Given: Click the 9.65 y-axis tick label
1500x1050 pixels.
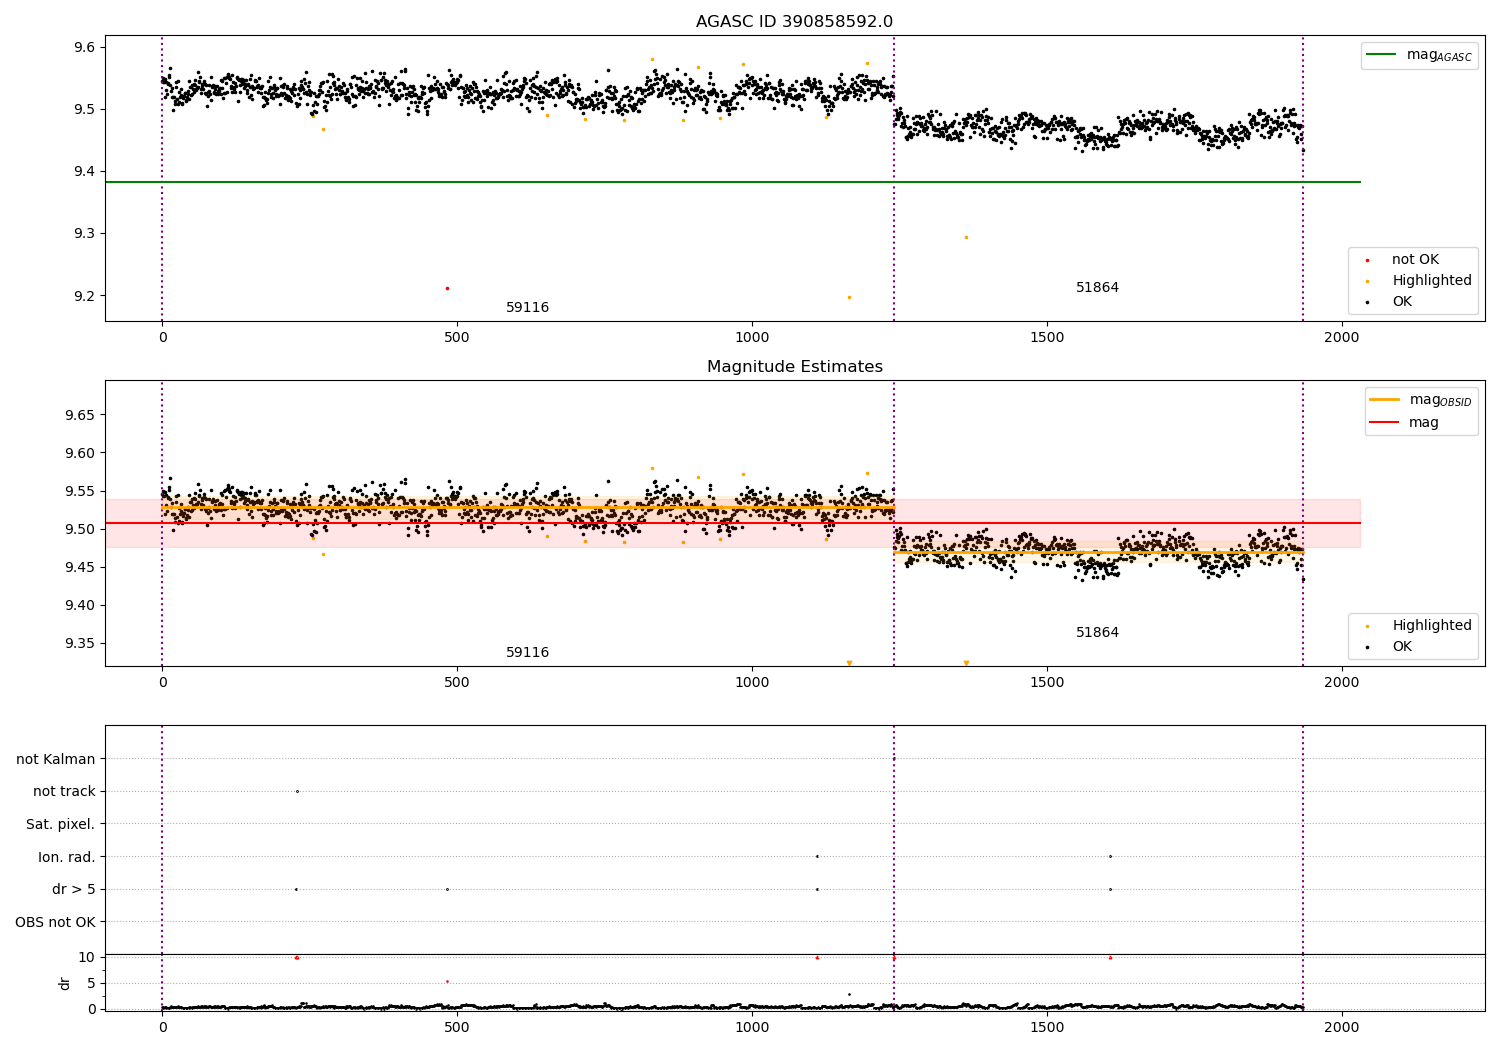Looking at the screenshot, I should [80, 415].
